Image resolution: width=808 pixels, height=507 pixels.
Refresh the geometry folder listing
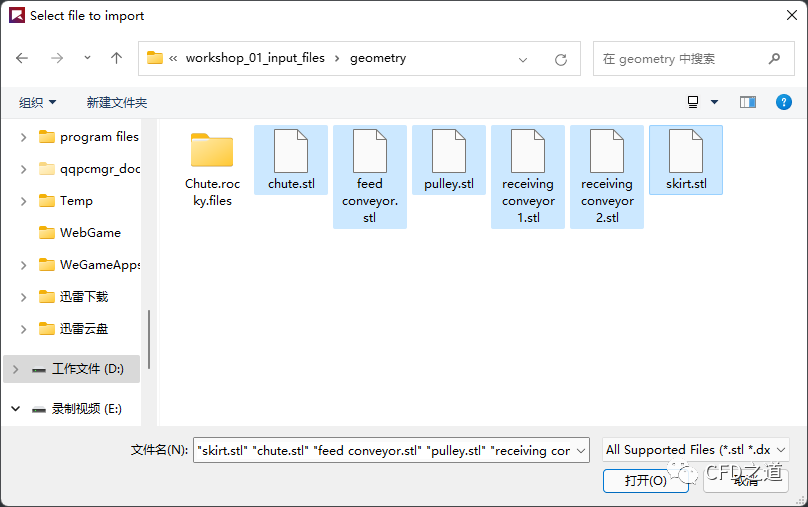[x=561, y=60]
